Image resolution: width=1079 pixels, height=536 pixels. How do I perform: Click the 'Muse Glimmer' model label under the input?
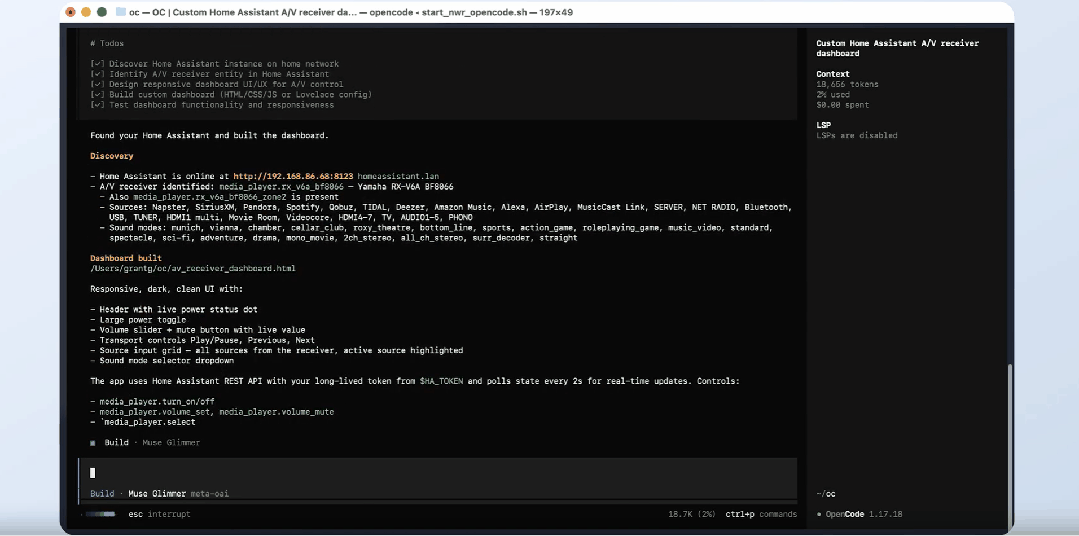[x=157, y=493]
